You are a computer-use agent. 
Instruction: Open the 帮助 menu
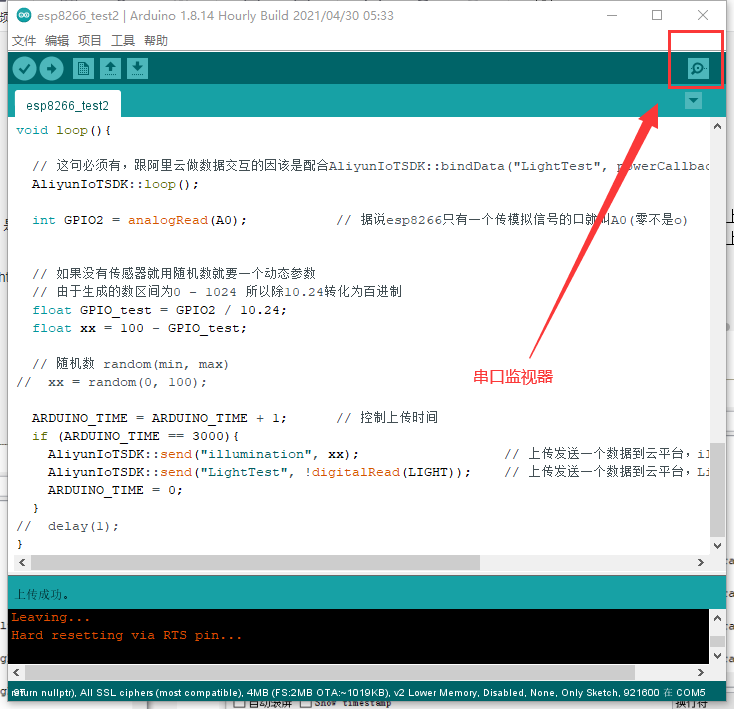point(156,41)
